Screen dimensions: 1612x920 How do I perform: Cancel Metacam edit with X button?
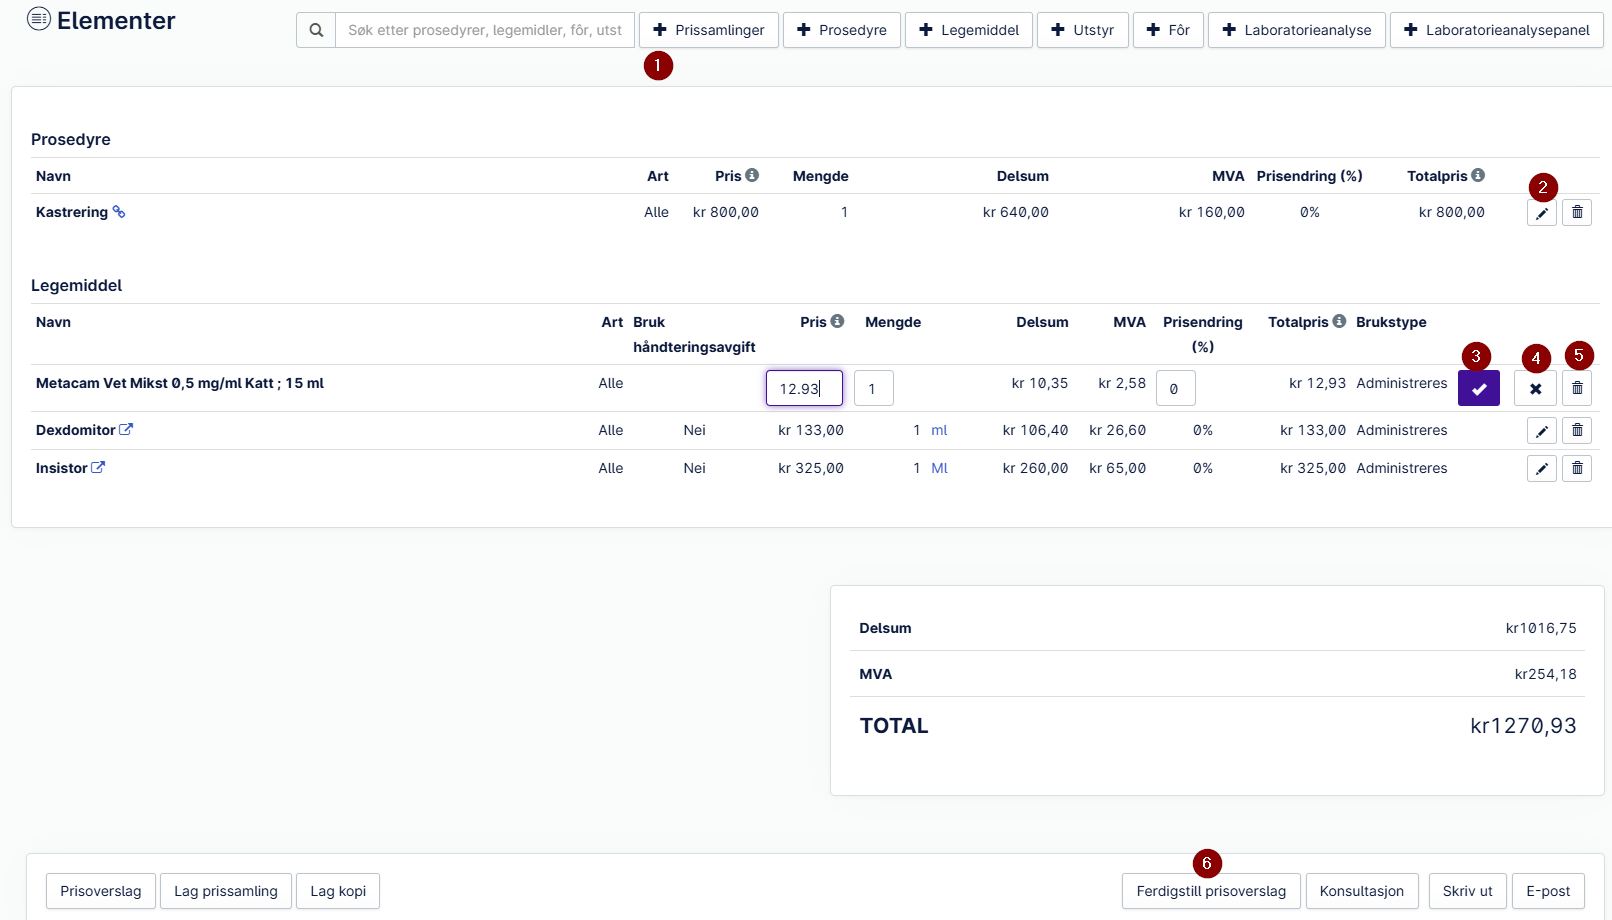[x=1535, y=388]
